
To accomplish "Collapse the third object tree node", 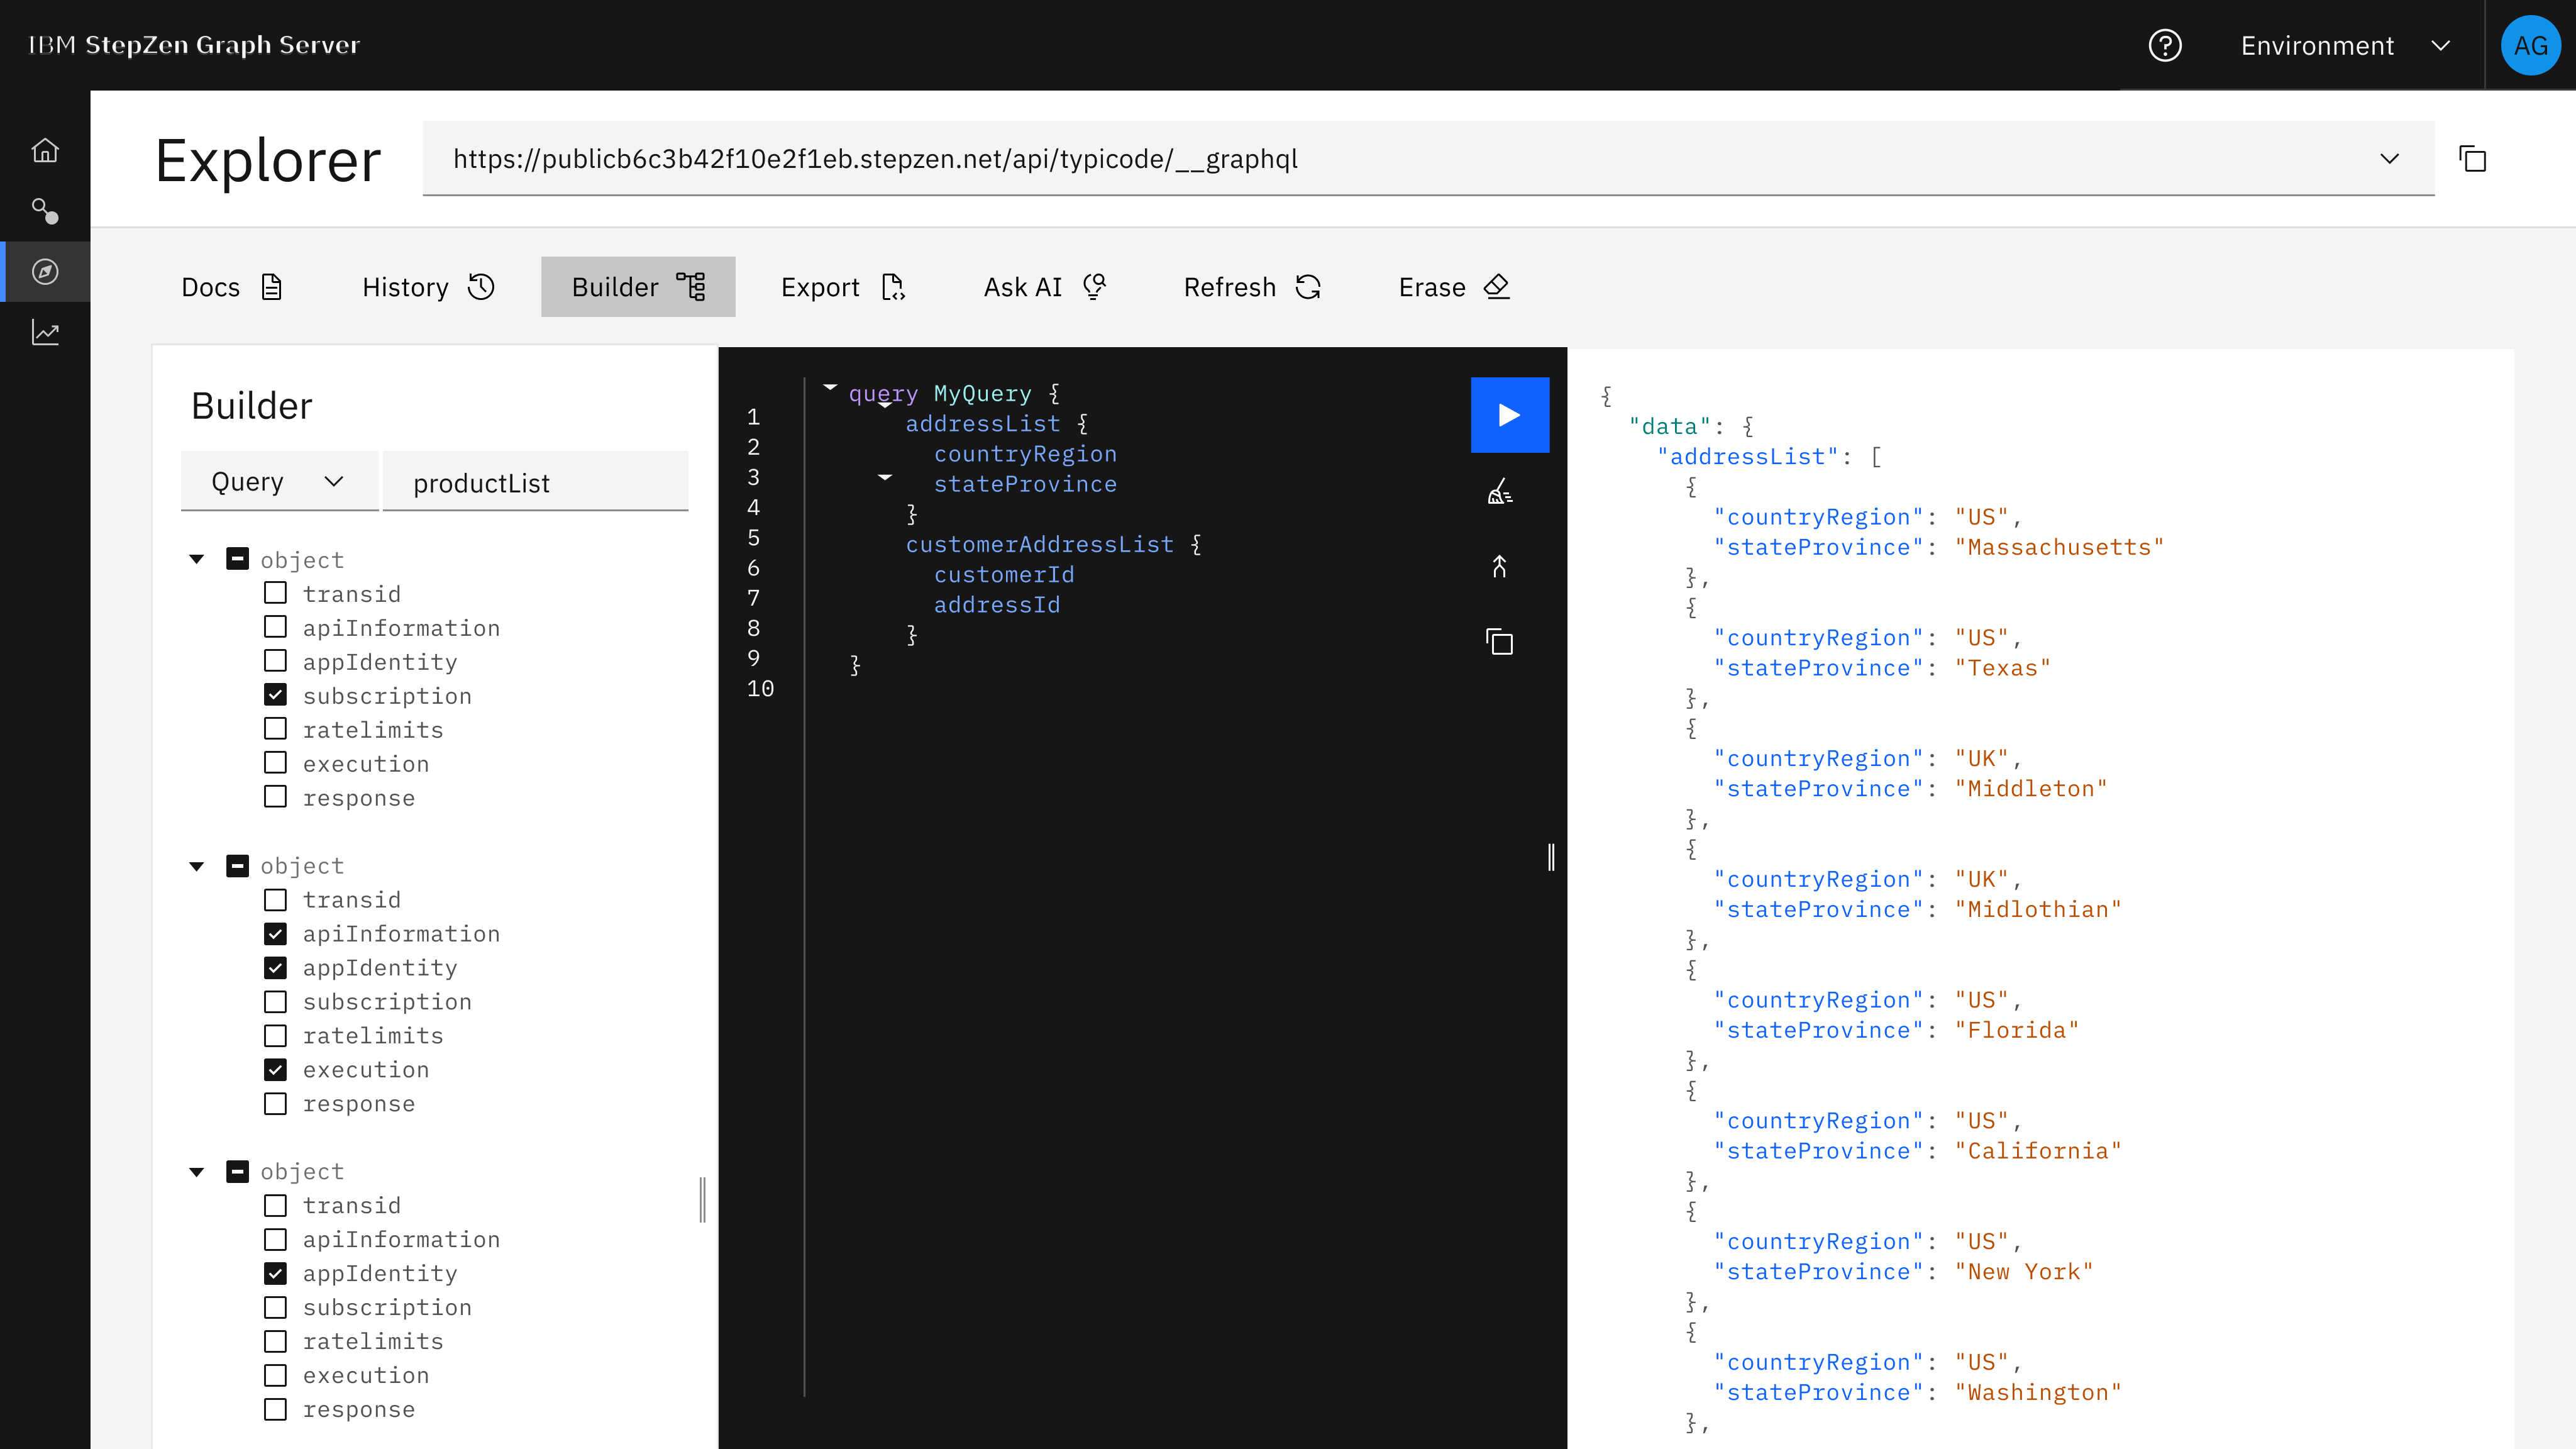I will 197,1171.
